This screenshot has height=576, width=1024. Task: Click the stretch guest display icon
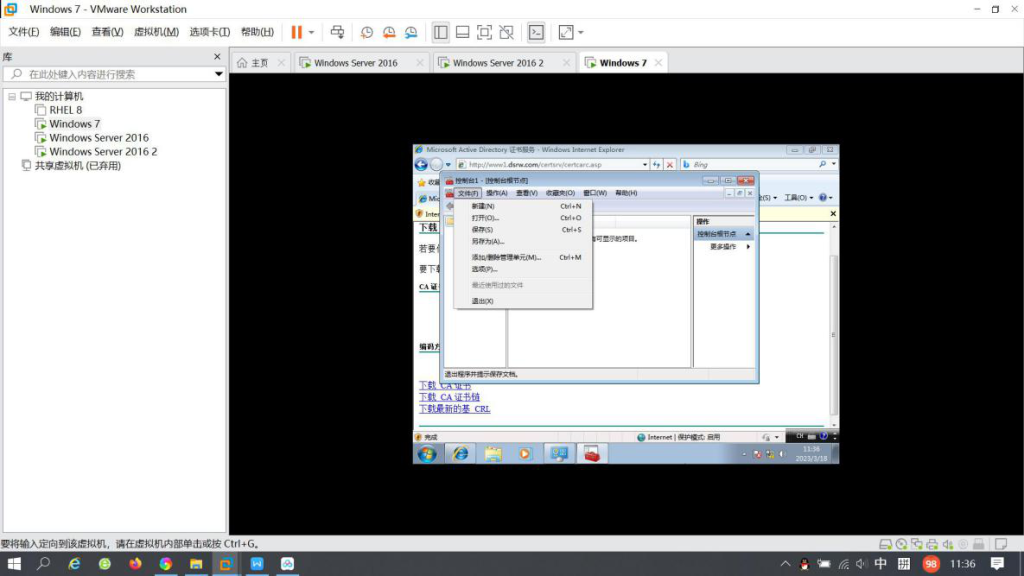pyautogui.click(x=566, y=32)
